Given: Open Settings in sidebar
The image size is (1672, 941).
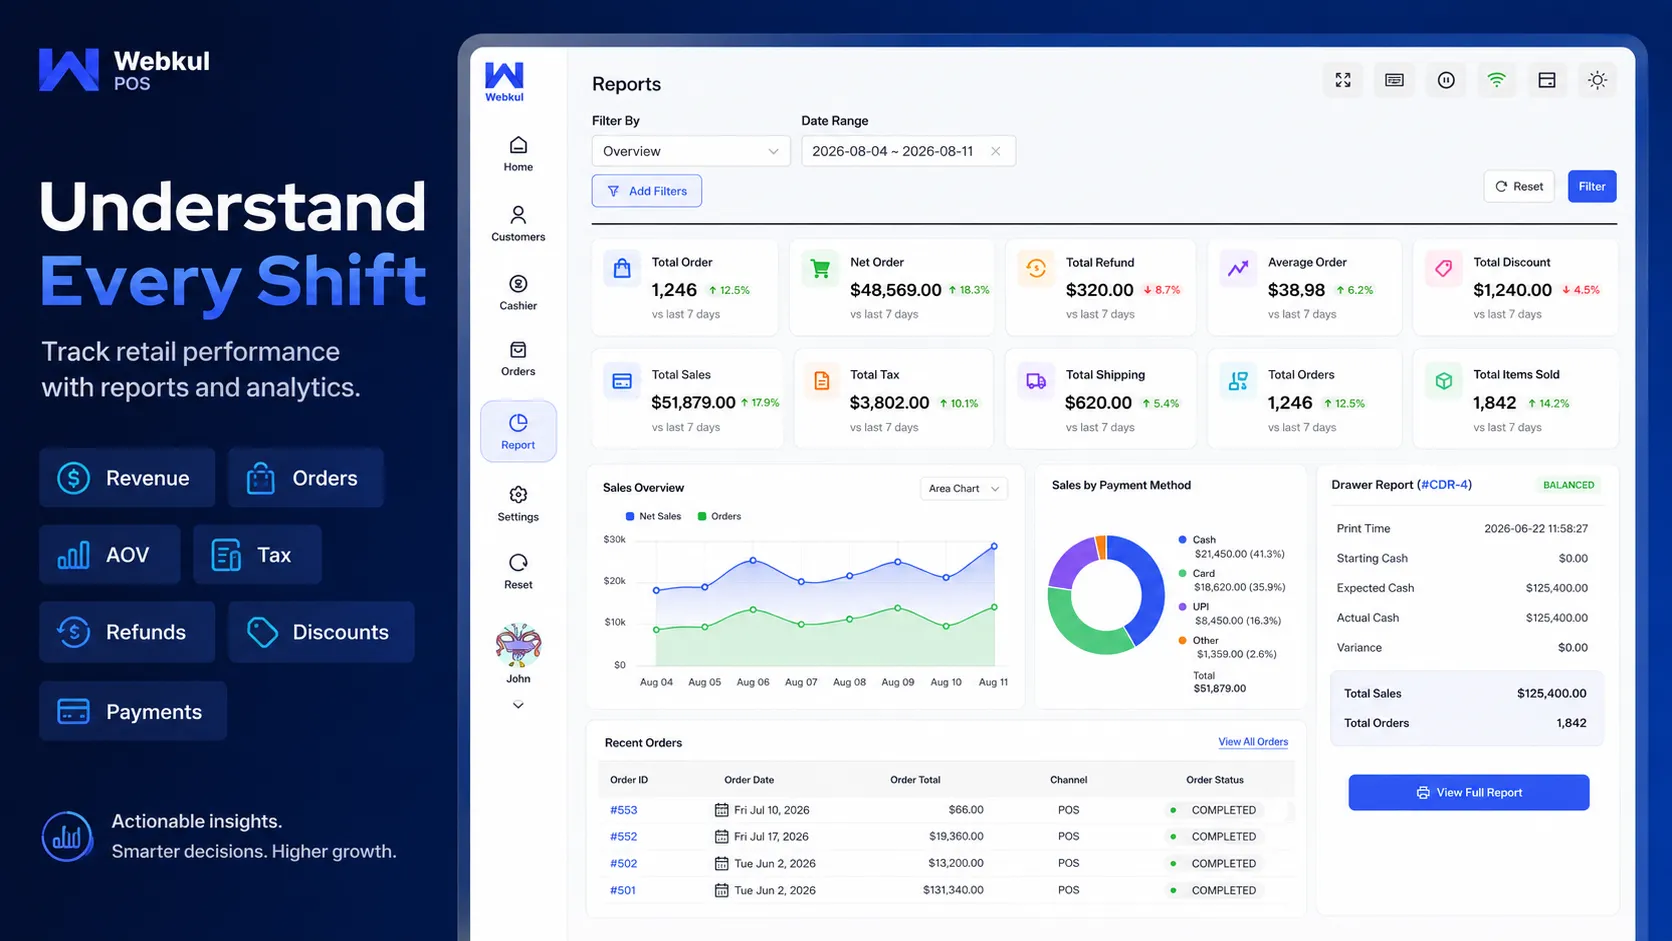Looking at the screenshot, I should (x=518, y=504).
